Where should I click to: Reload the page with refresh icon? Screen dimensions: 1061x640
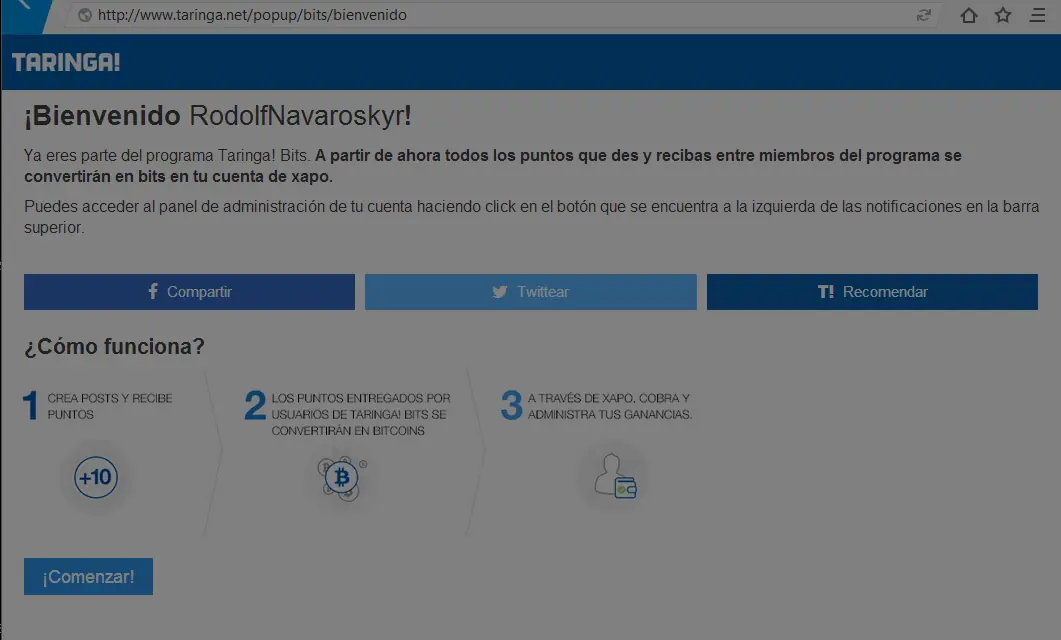[x=924, y=15]
